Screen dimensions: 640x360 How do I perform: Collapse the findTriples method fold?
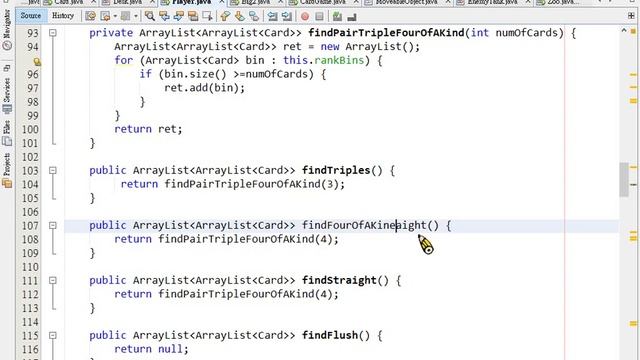pos(53,170)
